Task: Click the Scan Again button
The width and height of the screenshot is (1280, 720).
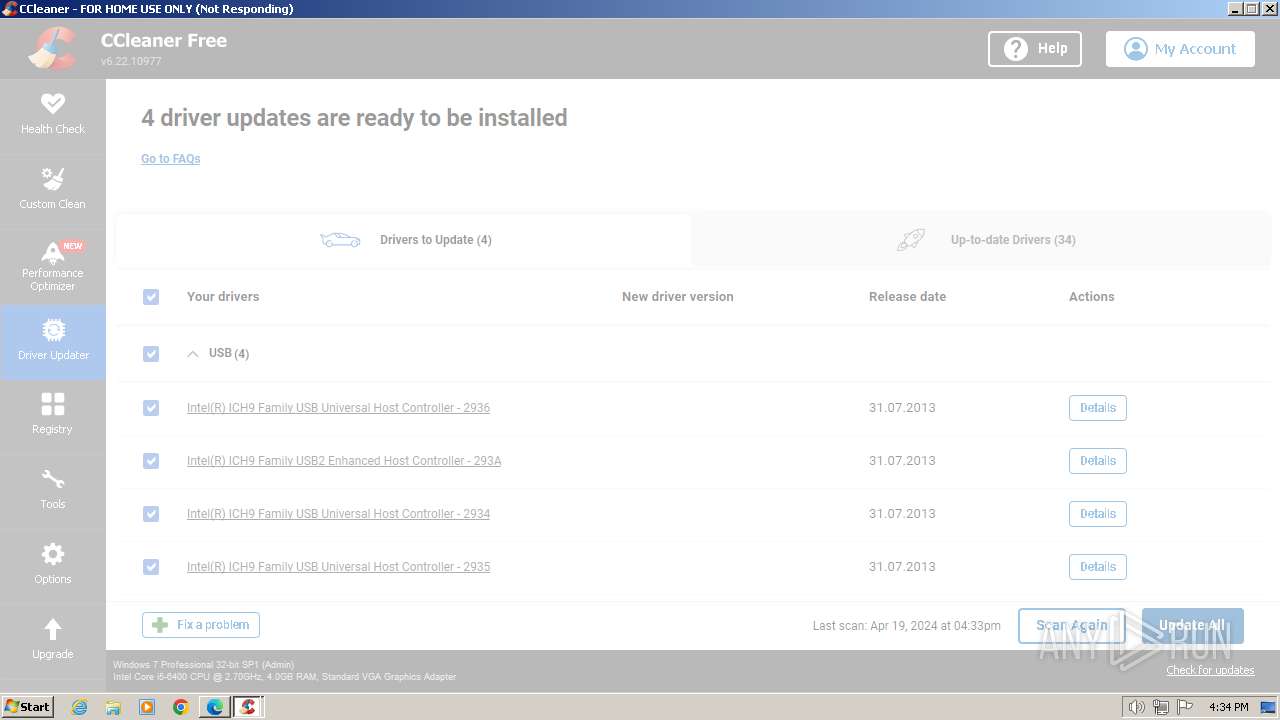Action: (1071, 626)
